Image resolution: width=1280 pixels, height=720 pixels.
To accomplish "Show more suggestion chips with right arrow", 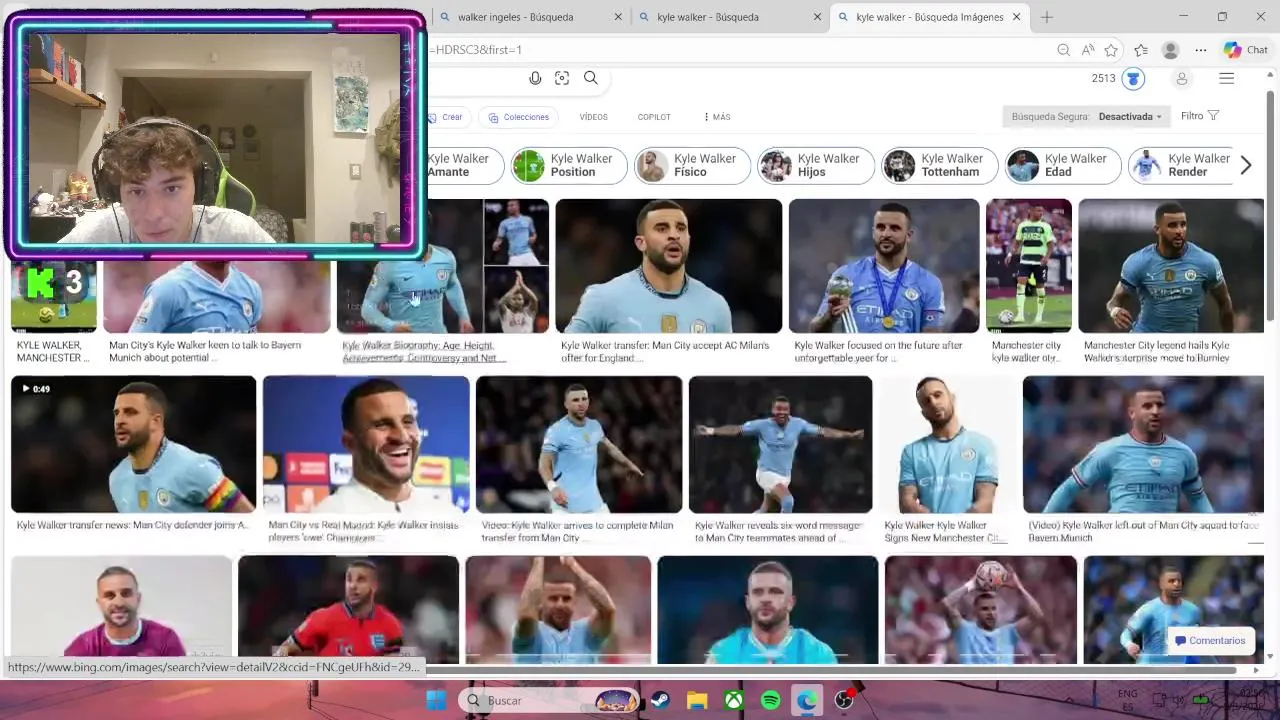I will pos(1246,166).
